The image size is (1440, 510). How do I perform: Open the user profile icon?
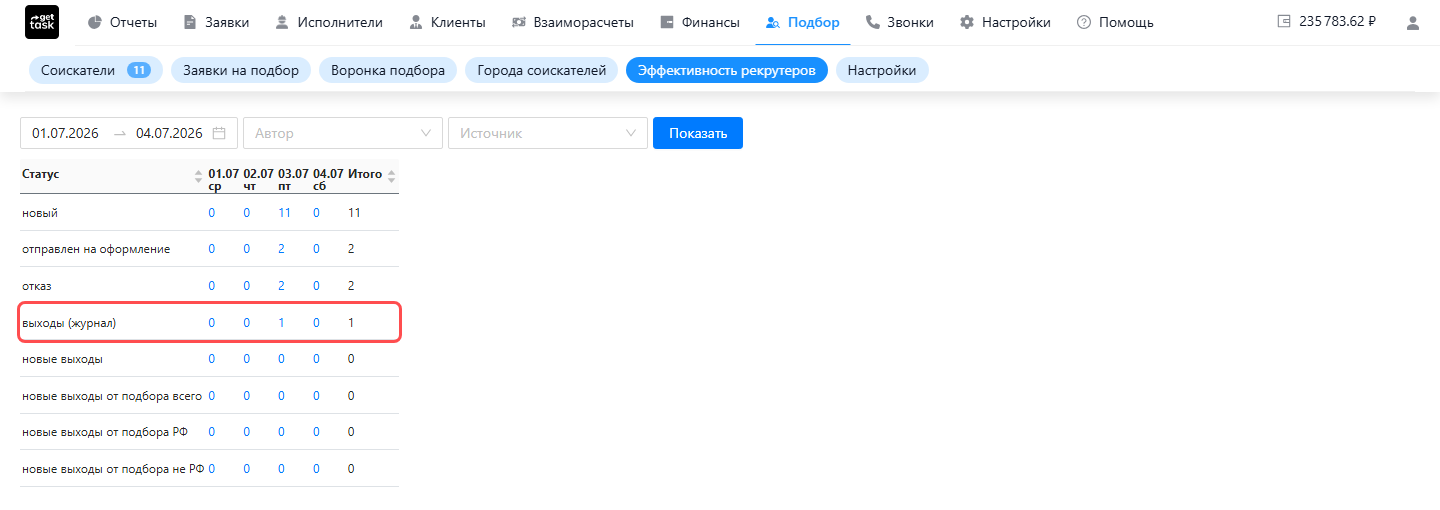[x=1413, y=22]
